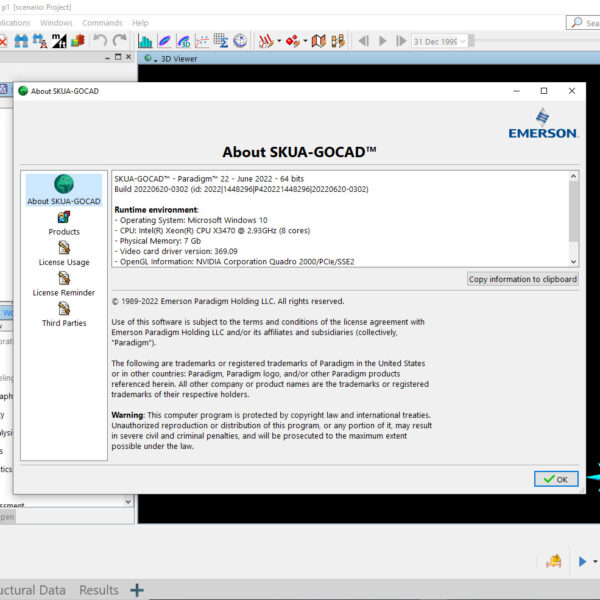Click the time slider handle in the toolbar
Screen dimensions: 600x600
(x=471, y=41)
